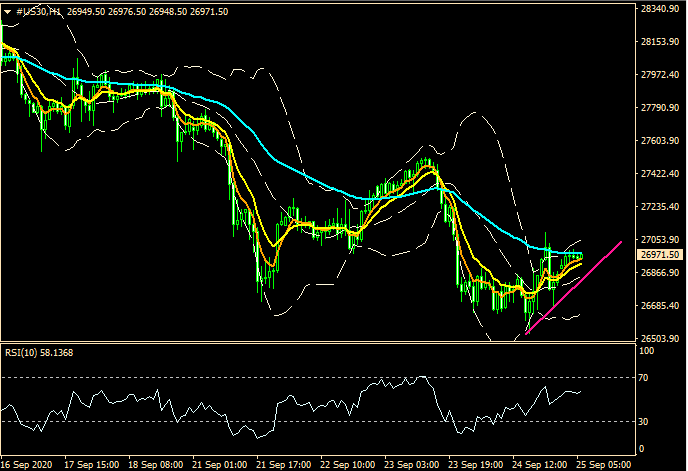Image resolution: width=688 pixels, height=471 pixels.
Task: Click the RSI 30 level label
Action: click(646, 421)
